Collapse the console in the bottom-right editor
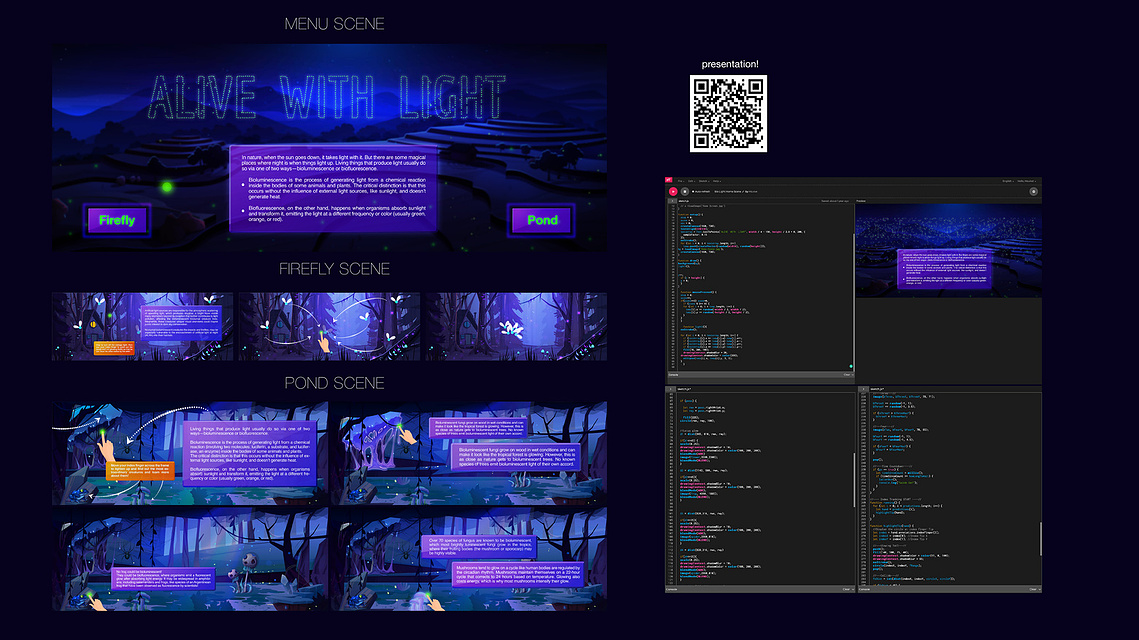This screenshot has height=640, width=1139. [x=1039, y=589]
